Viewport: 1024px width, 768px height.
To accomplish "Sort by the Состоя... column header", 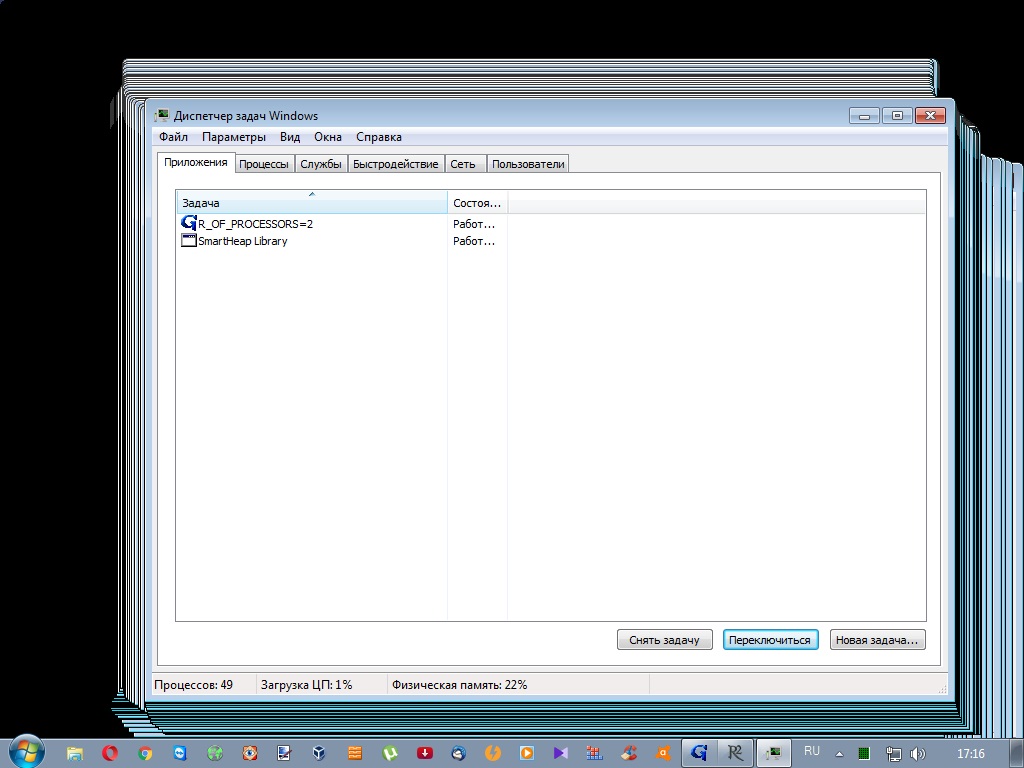I will tap(477, 202).
